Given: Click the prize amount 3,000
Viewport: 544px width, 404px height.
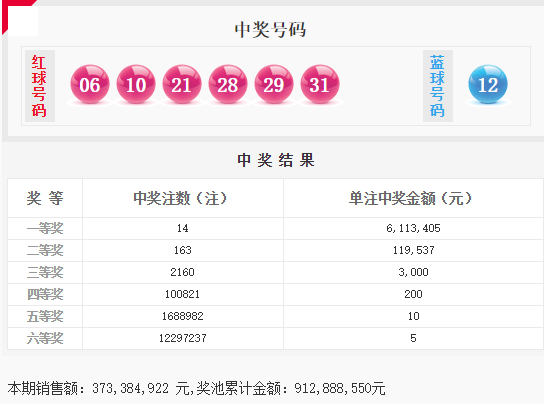Looking at the screenshot, I should point(413,272).
